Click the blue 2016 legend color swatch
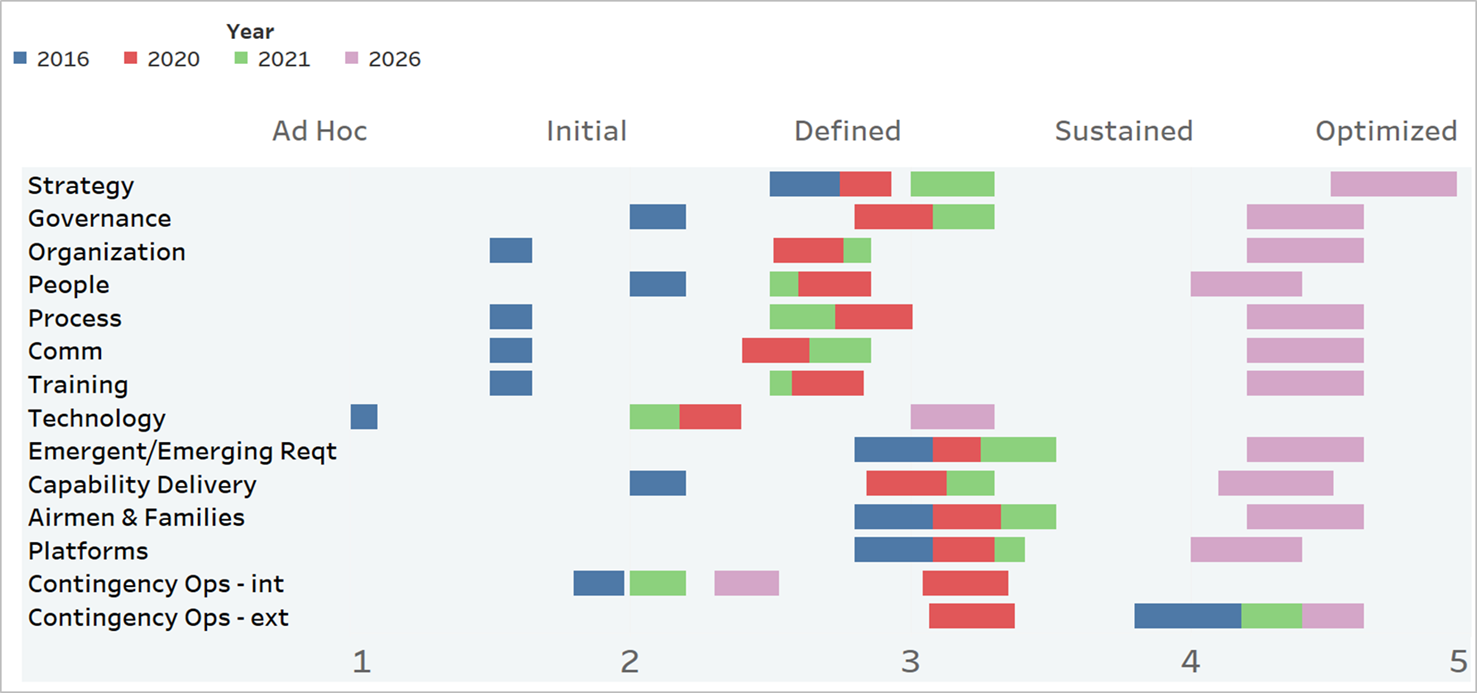1477x693 pixels. tap(20, 59)
